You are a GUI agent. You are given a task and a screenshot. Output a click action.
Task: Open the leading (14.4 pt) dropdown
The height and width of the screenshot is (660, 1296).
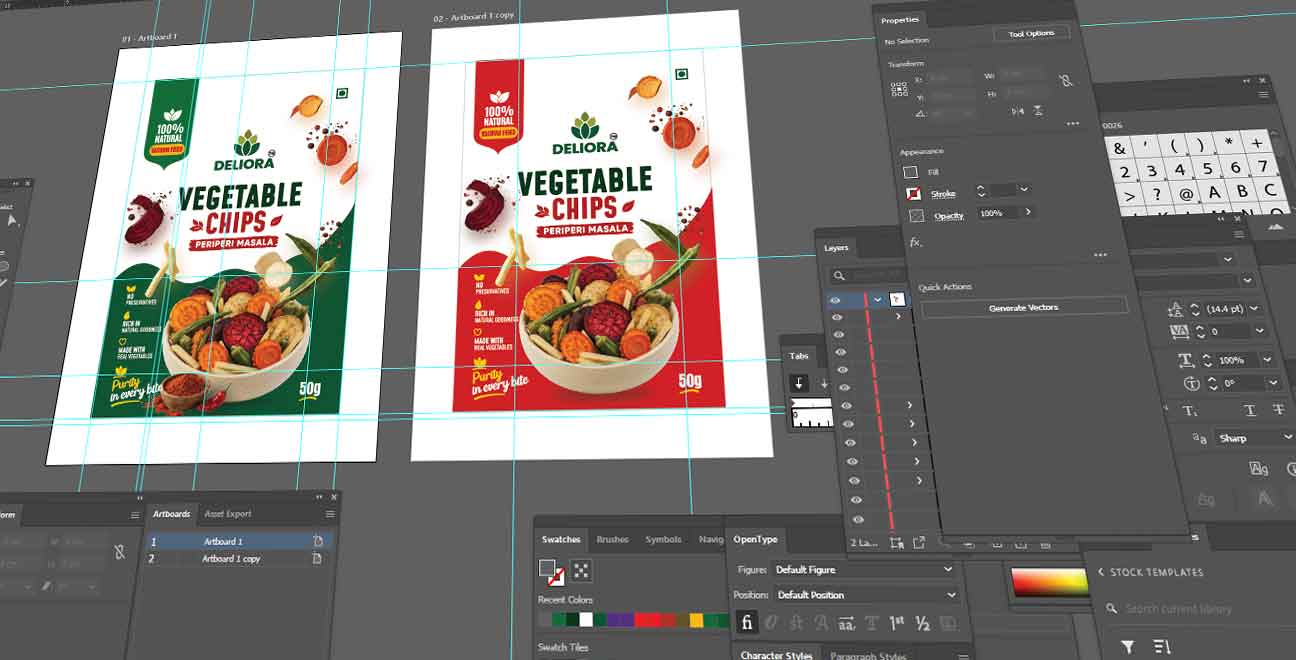[x=1254, y=309]
